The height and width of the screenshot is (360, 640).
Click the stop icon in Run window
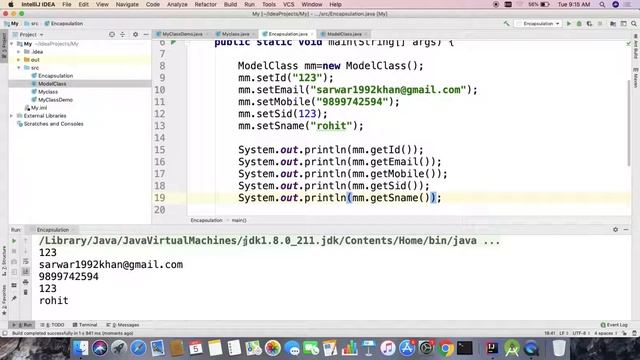click(x=14, y=251)
